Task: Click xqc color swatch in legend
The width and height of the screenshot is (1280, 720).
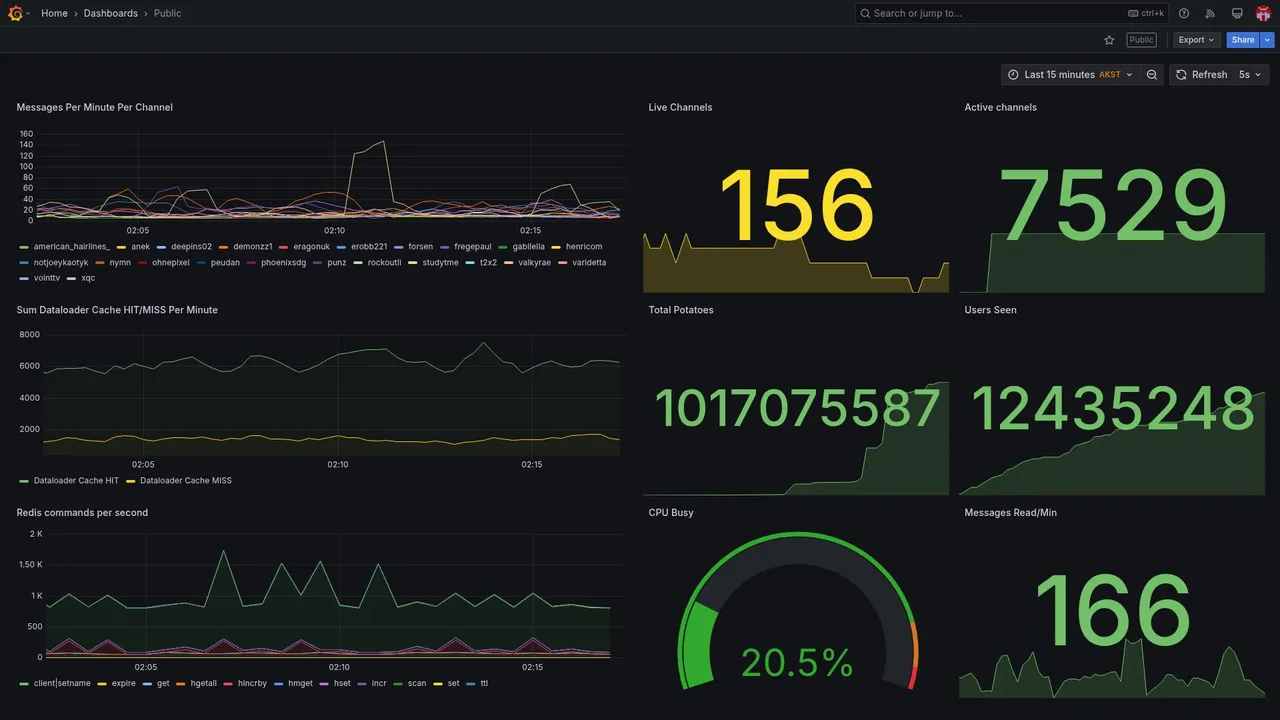Action: tap(71, 278)
